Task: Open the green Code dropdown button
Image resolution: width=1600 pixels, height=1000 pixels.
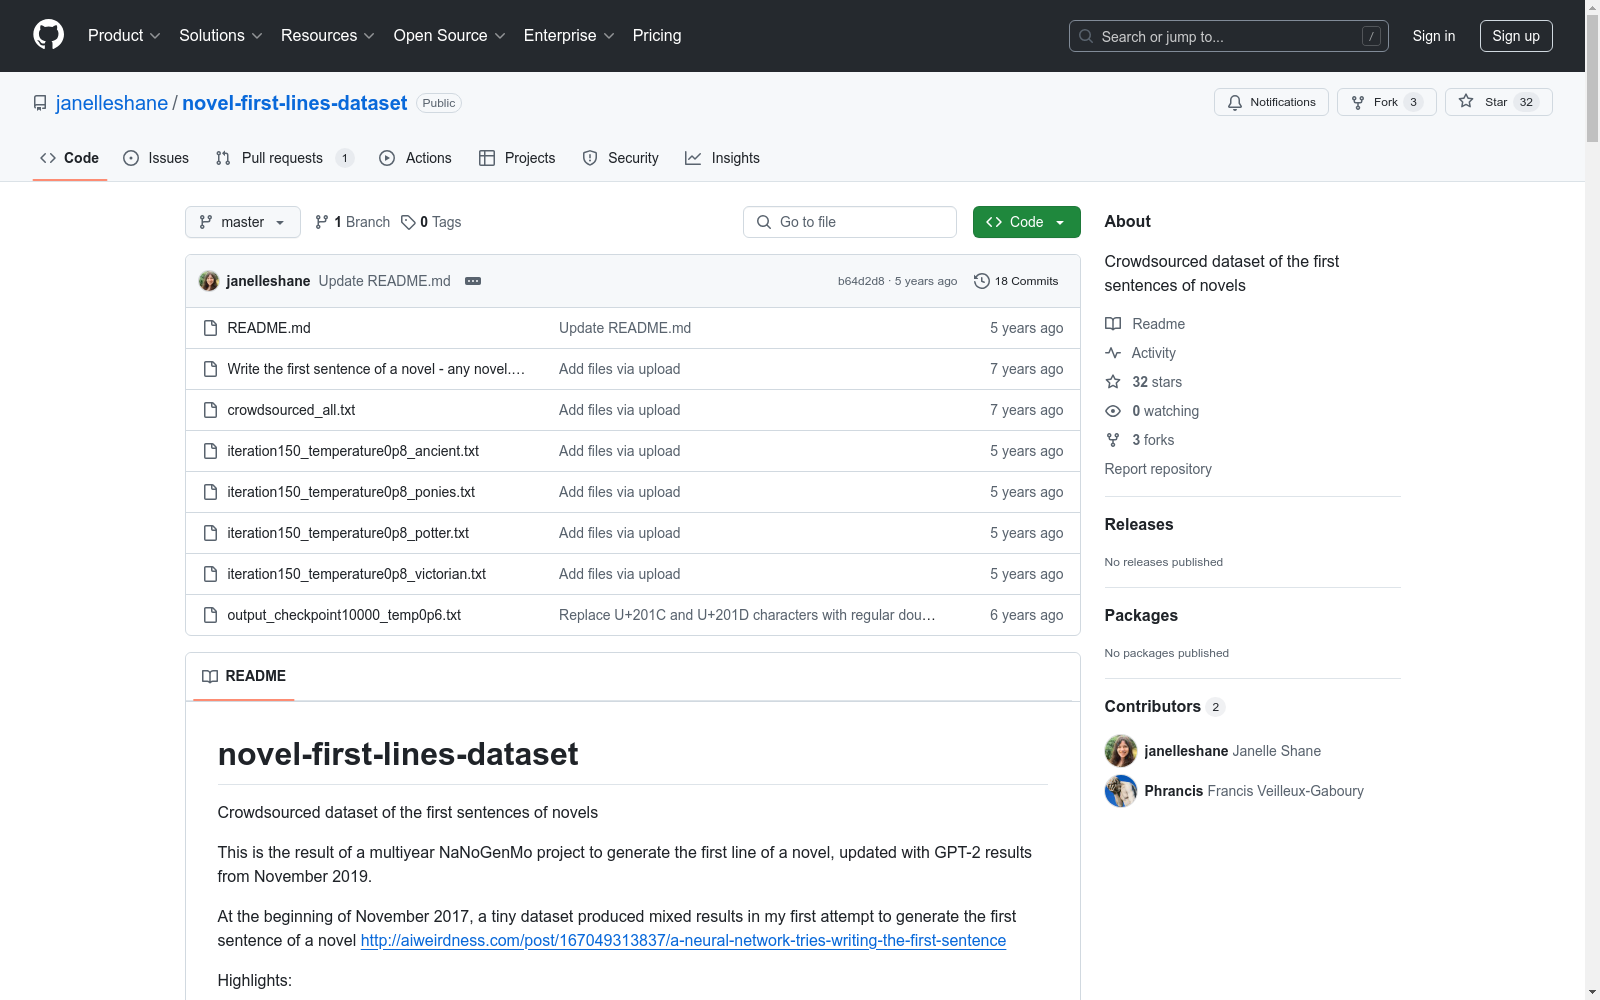Action: point(1026,222)
